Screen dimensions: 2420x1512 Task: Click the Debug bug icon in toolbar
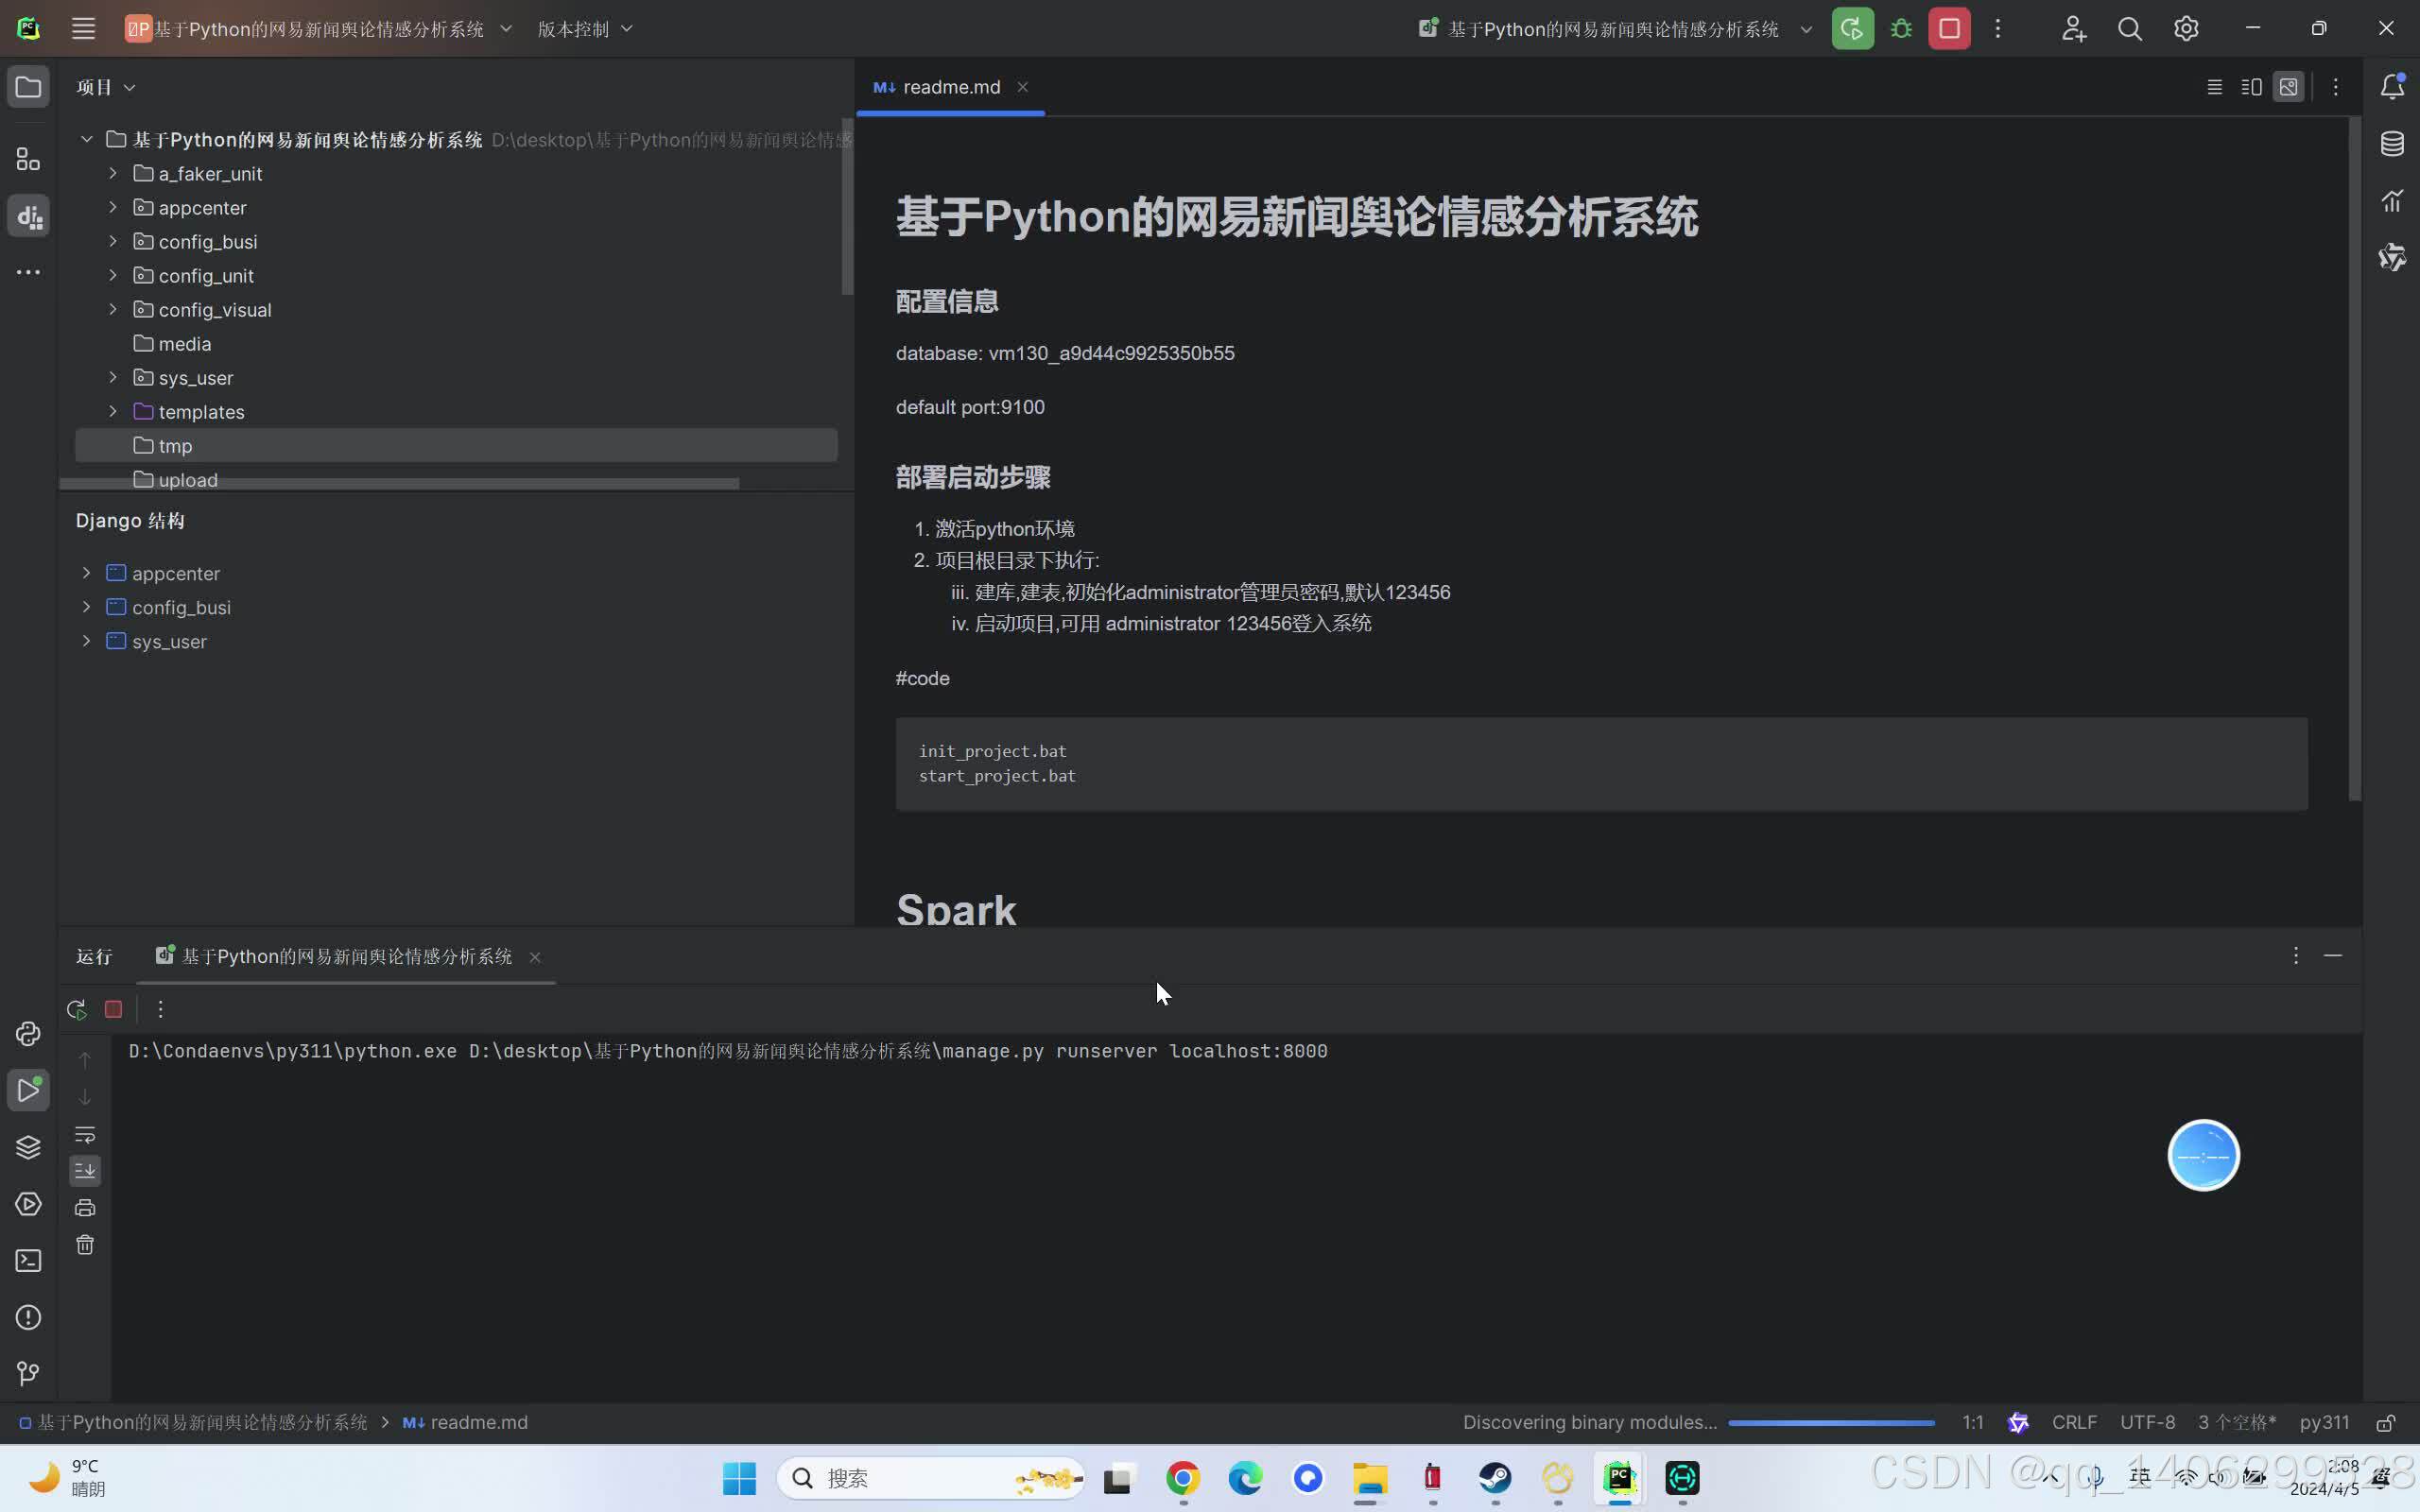pos(1901,29)
